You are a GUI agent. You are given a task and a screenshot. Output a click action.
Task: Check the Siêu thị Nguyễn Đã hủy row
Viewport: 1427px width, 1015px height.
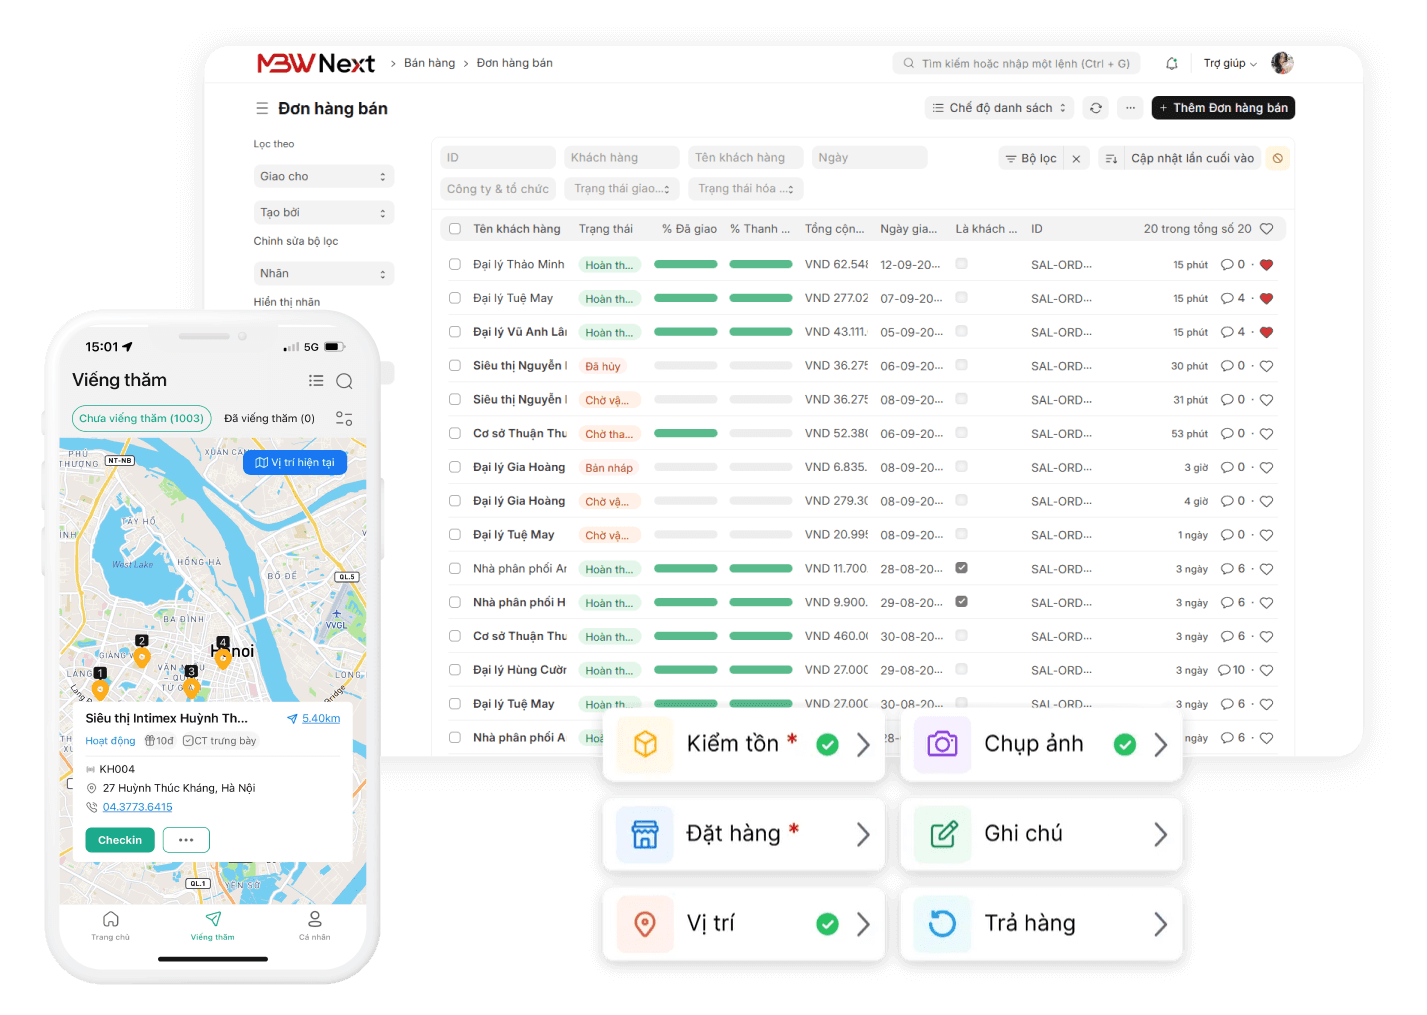455,366
